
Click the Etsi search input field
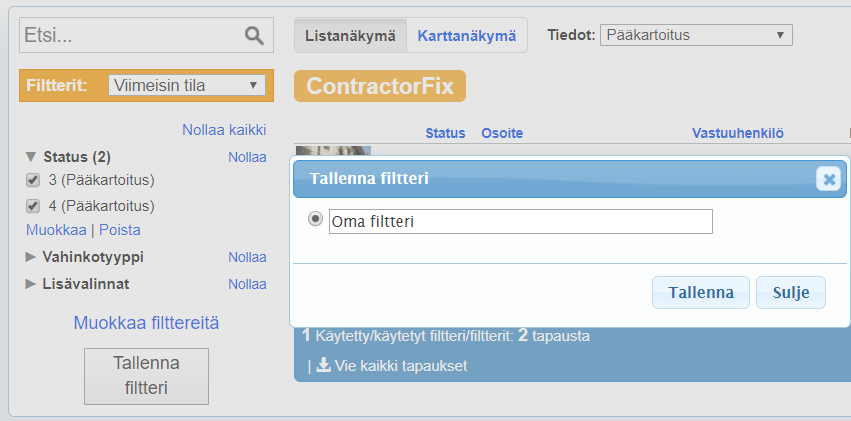coord(130,36)
